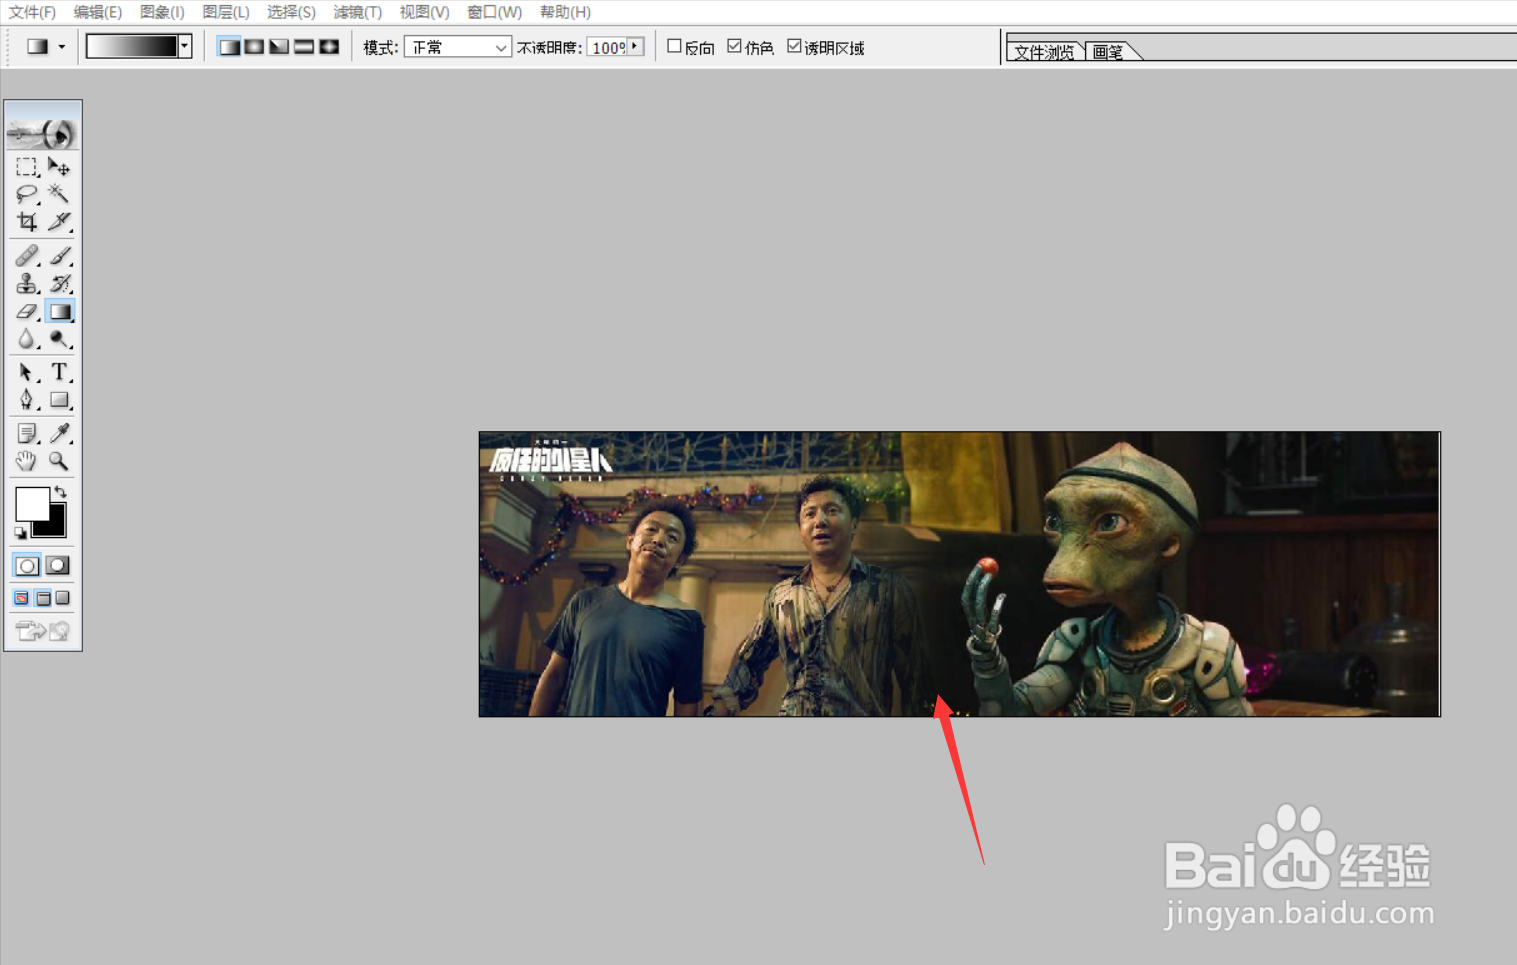Open the 文件(F) menu

point(32,12)
